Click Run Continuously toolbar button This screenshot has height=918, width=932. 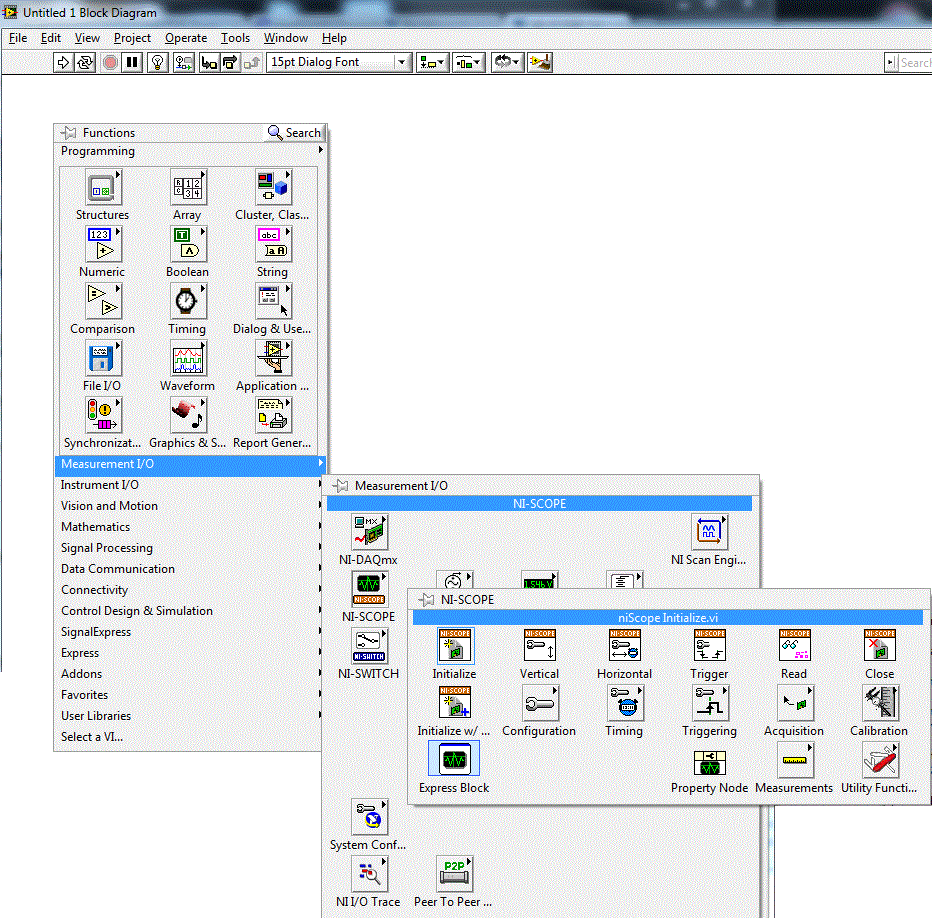pyautogui.click(x=84, y=62)
